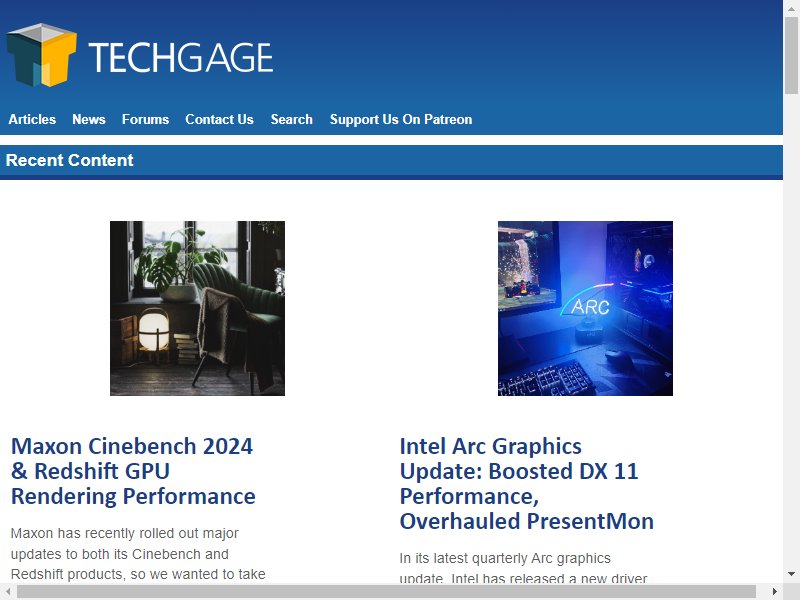Click the horizontal scrollbar thumb
This screenshot has width=800, height=600.
pyautogui.click(x=386, y=591)
